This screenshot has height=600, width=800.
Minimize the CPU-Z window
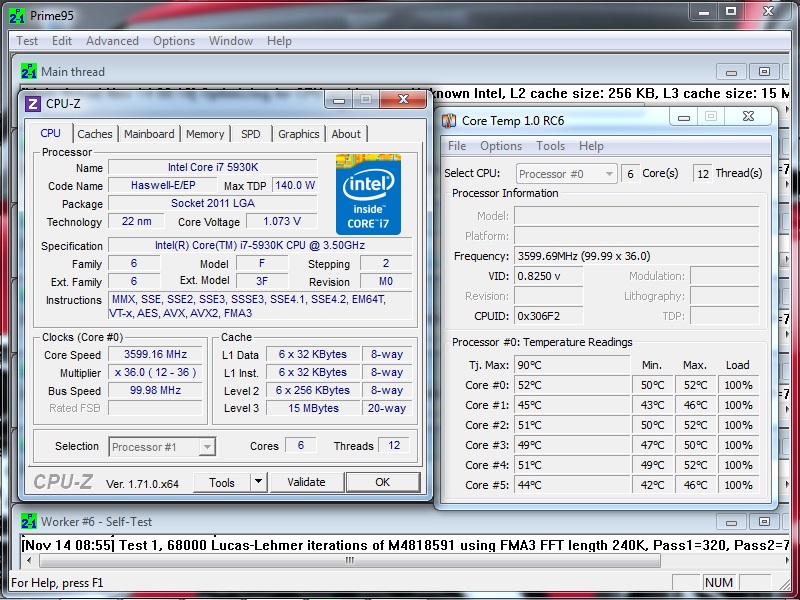tap(339, 99)
